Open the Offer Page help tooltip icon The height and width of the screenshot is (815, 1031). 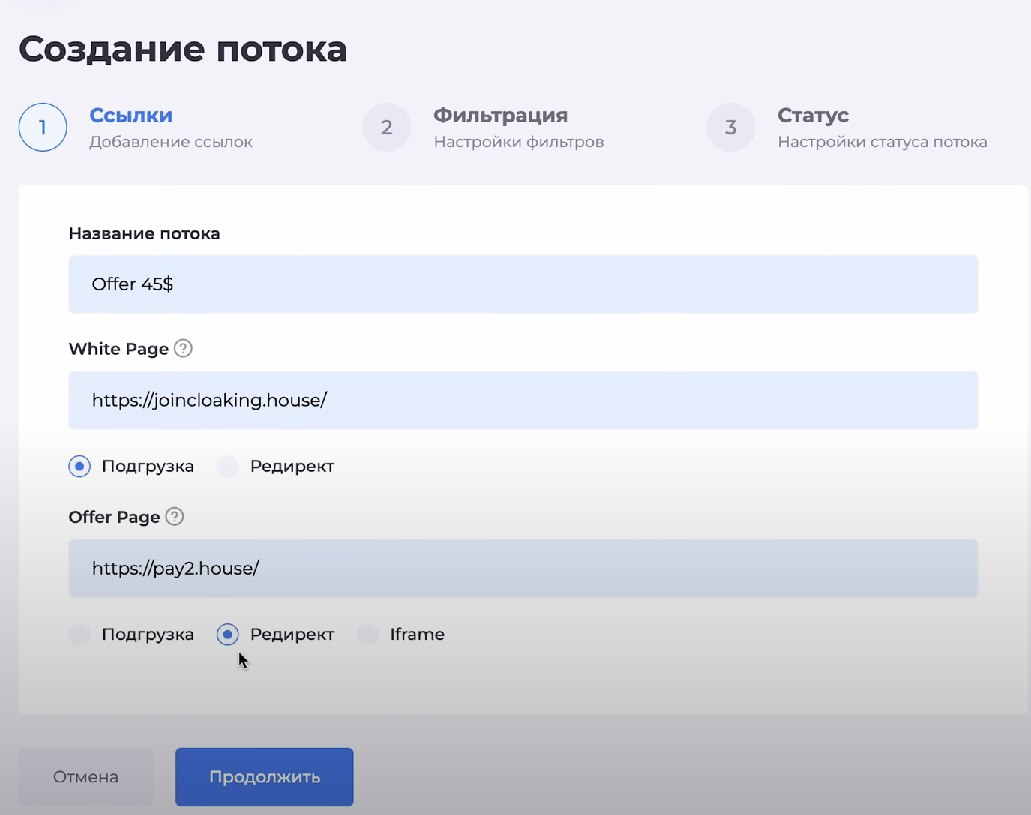point(175,517)
